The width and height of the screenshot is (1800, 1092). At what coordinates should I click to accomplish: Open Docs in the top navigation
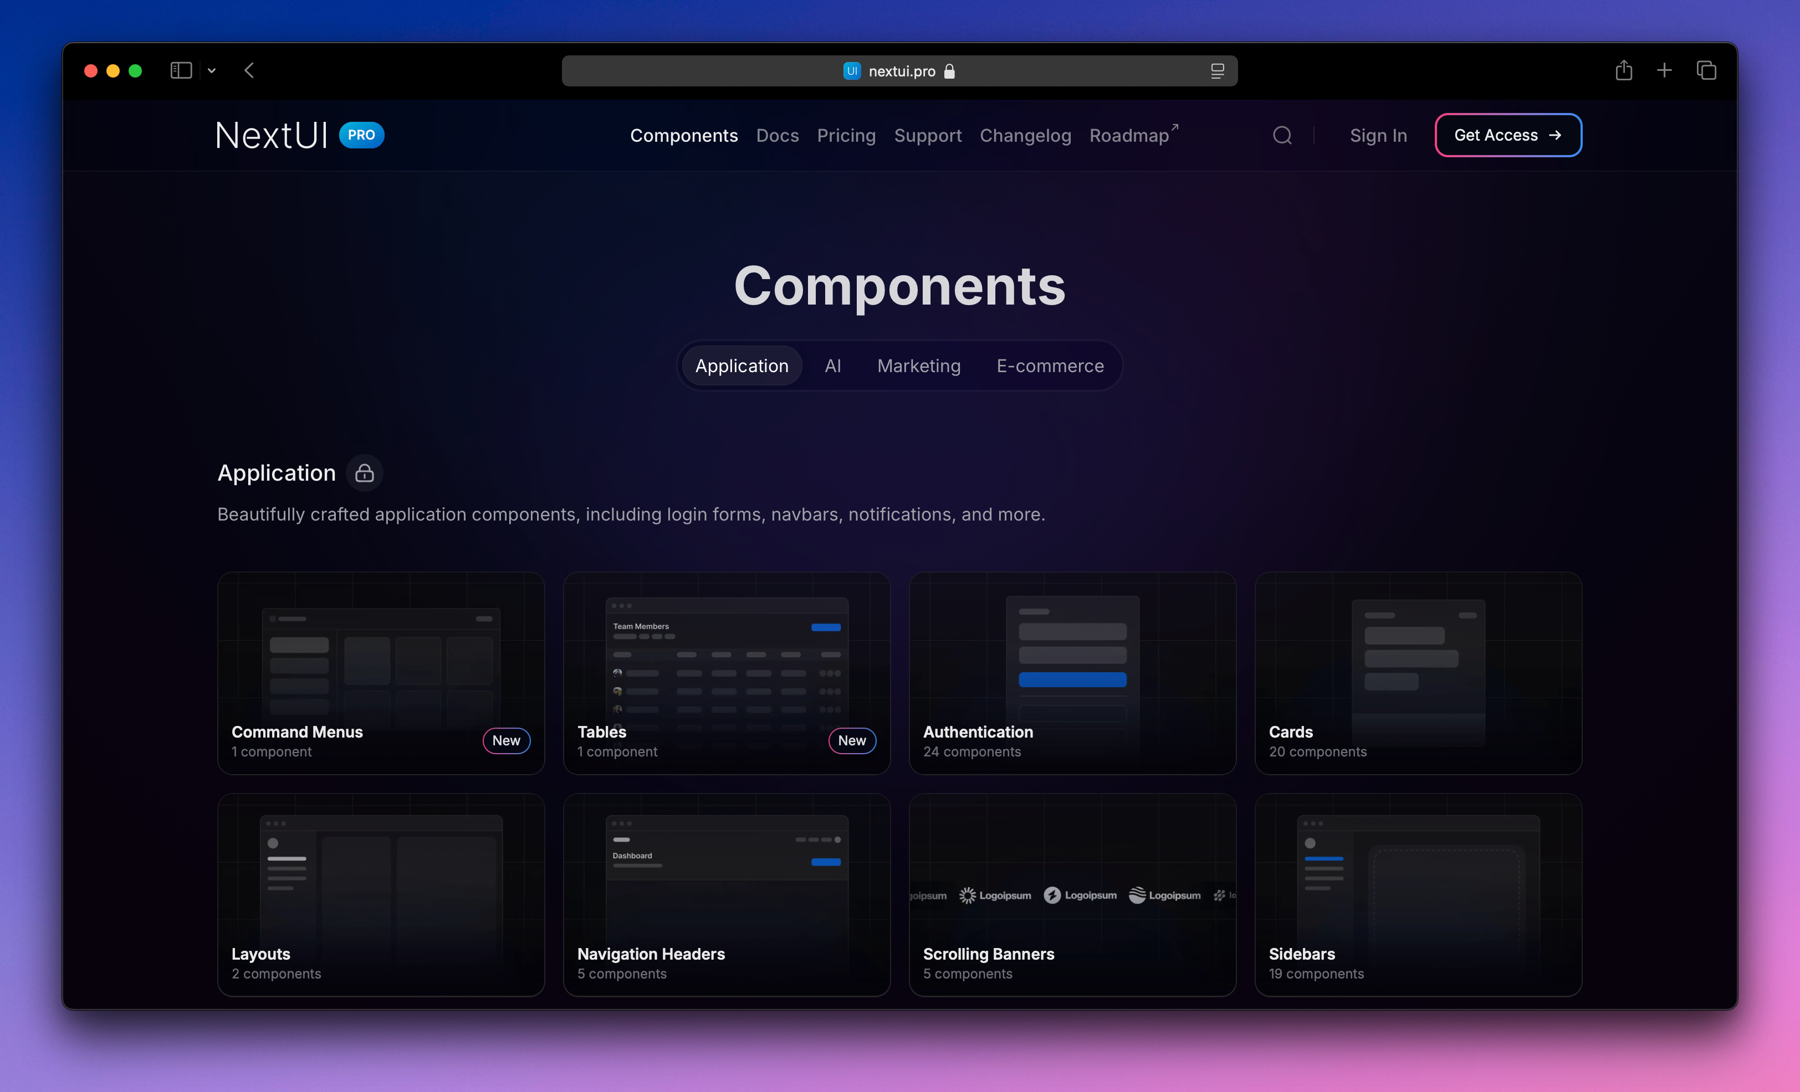click(x=777, y=136)
